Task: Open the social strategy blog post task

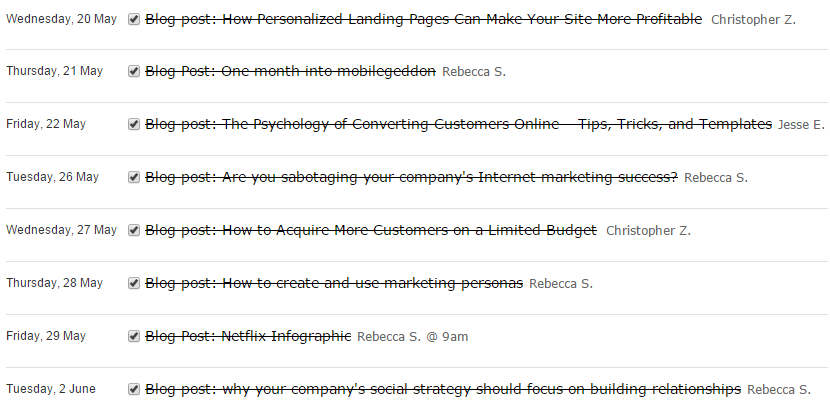Action: pos(442,389)
